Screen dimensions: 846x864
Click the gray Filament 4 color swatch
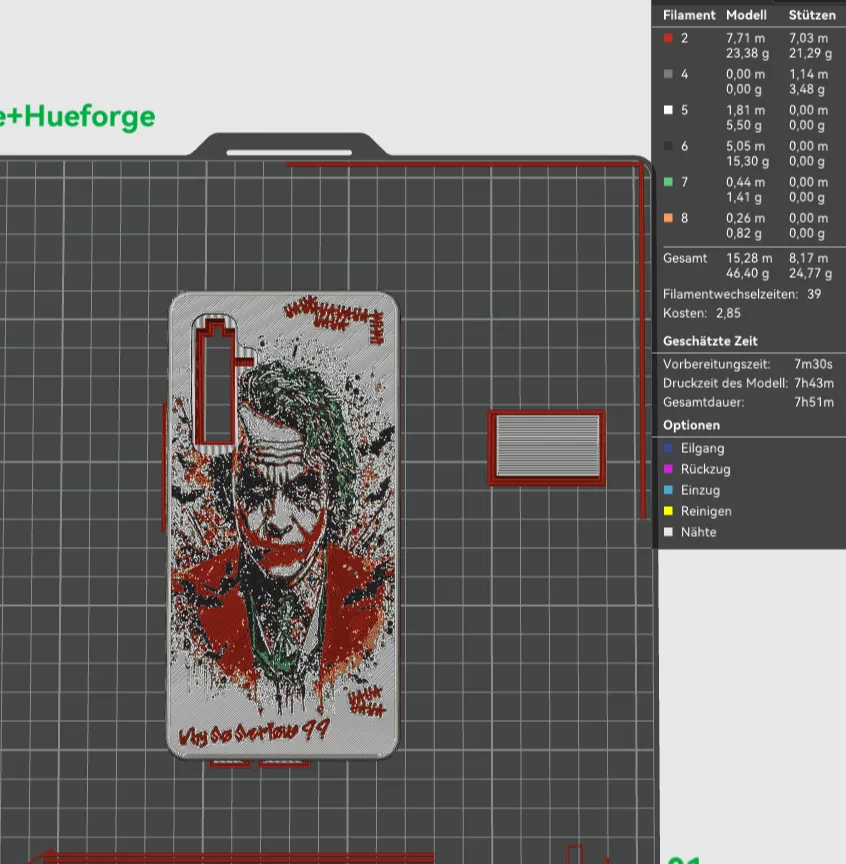pyautogui.click(x=669, y=74)
